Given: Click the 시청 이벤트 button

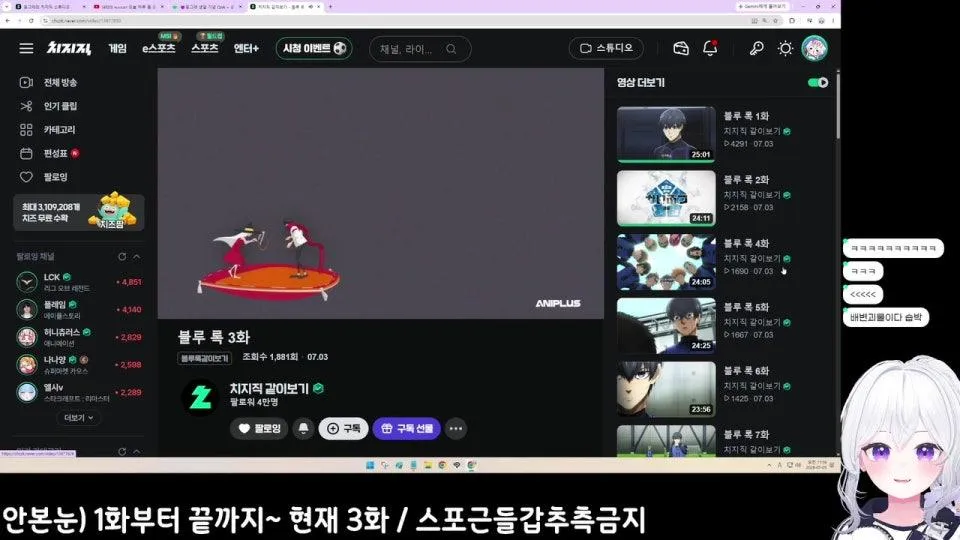Looking at the screenshot, I should point(314,48).
